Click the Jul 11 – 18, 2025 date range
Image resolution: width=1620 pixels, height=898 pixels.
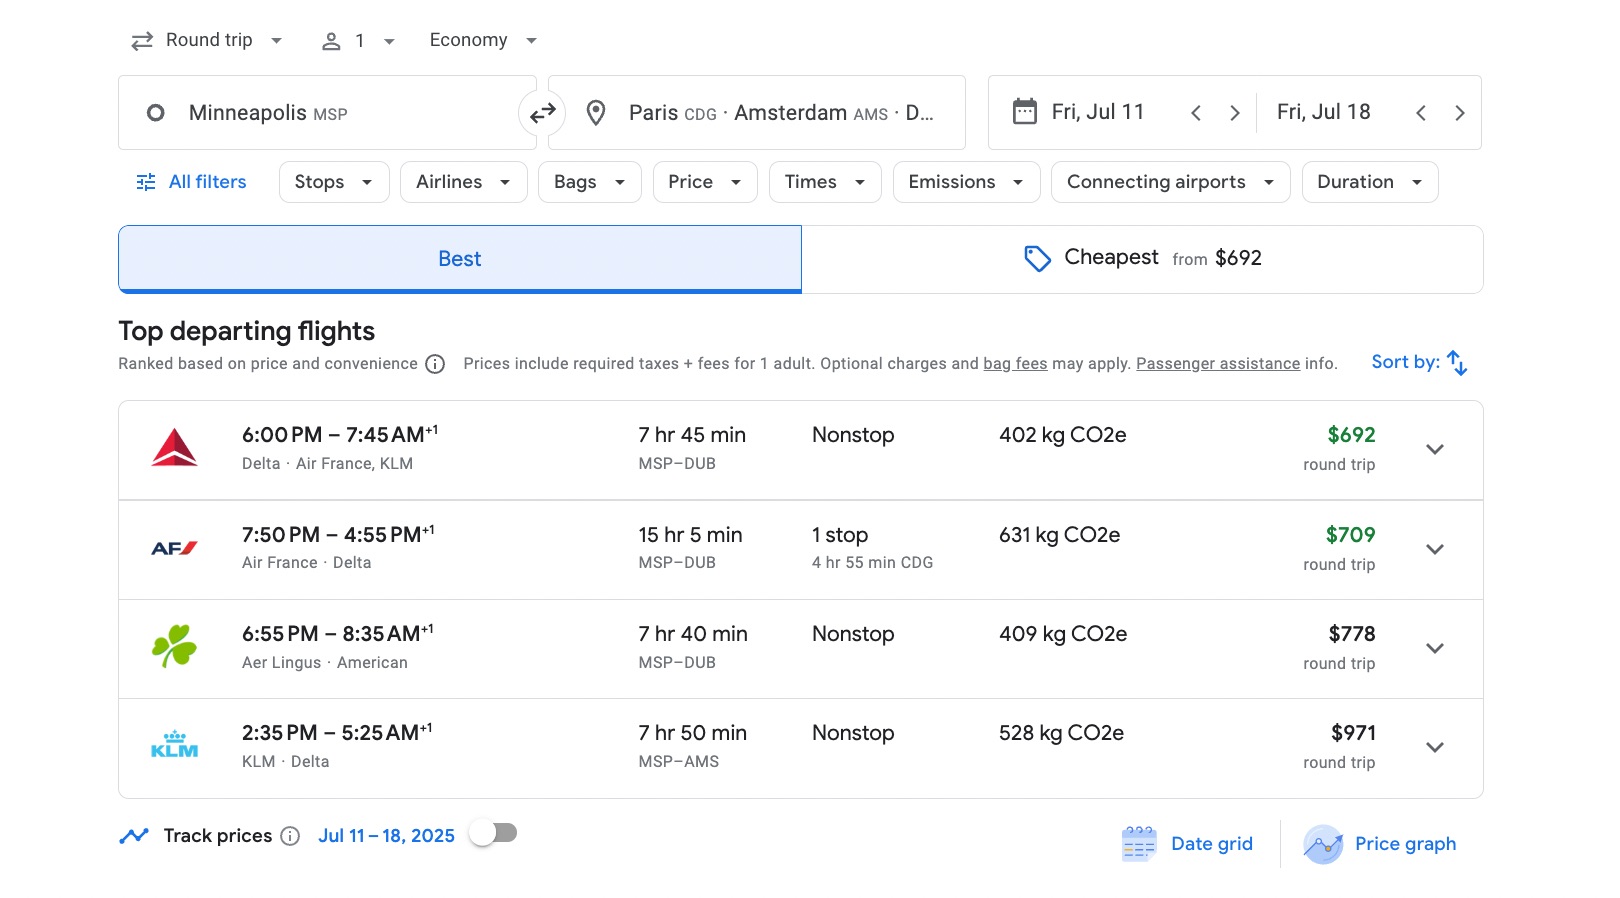386,836
